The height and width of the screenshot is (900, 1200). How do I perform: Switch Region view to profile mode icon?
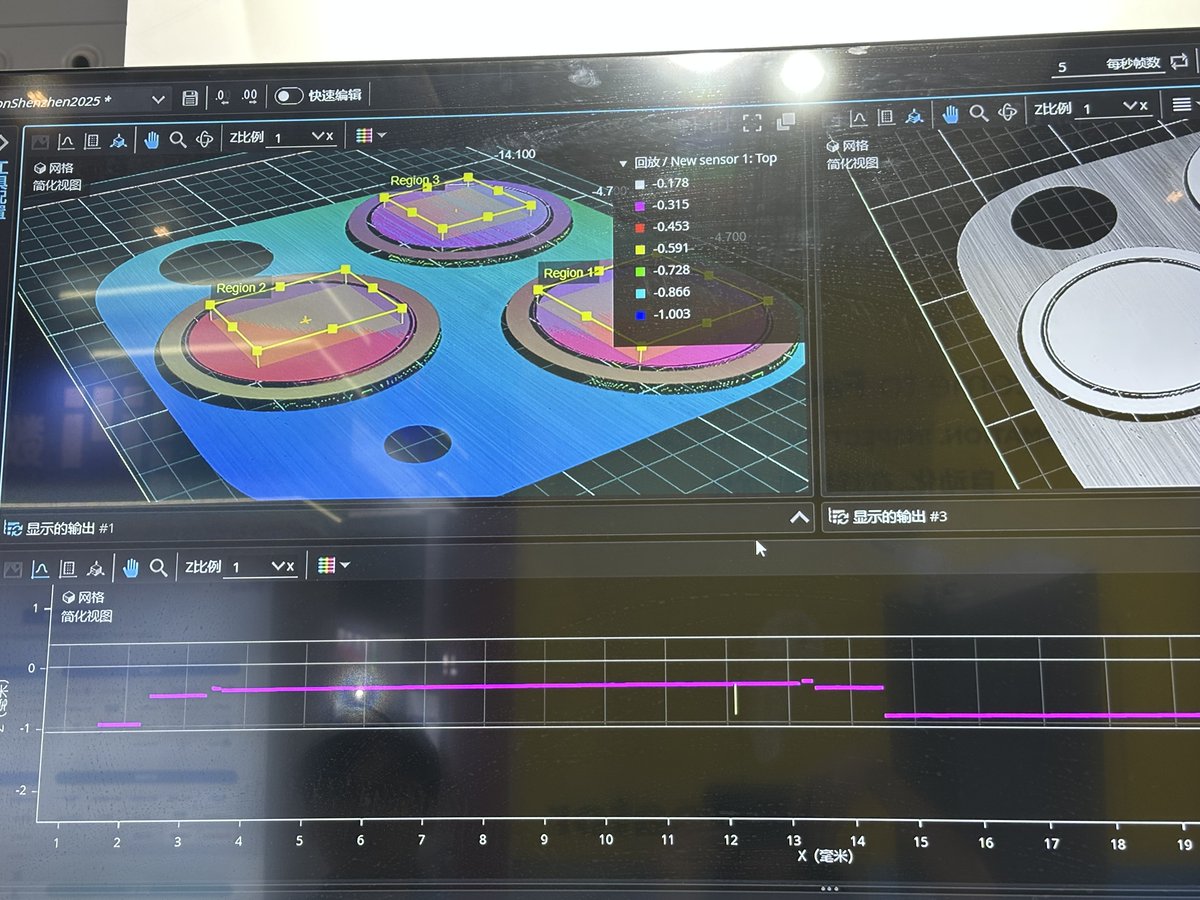[66, 141]
